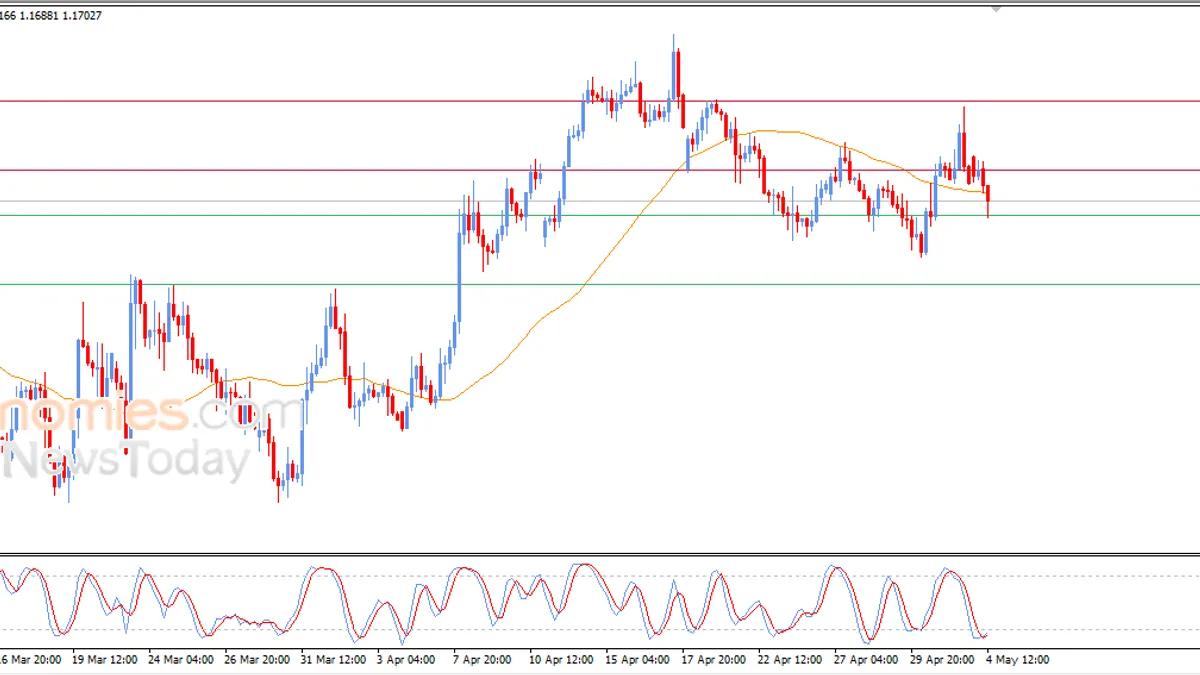1200x675 pixels.
Task: Click the 3 Apr 04:00 time label
Action: [408, 660]
